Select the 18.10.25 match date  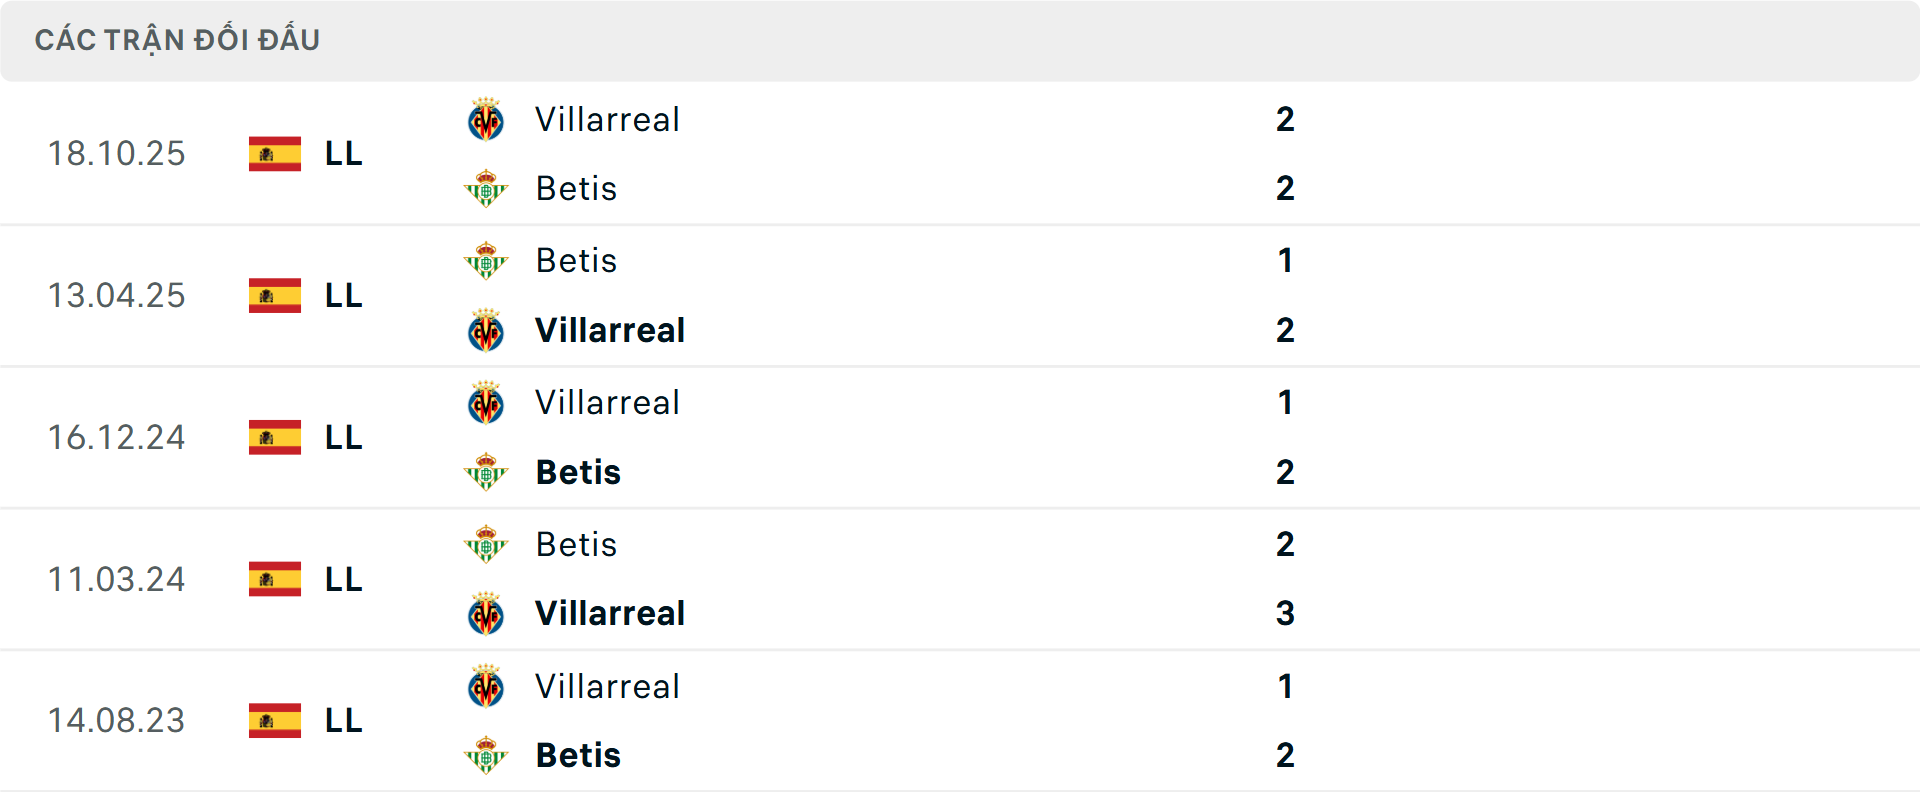click(117, 154)
